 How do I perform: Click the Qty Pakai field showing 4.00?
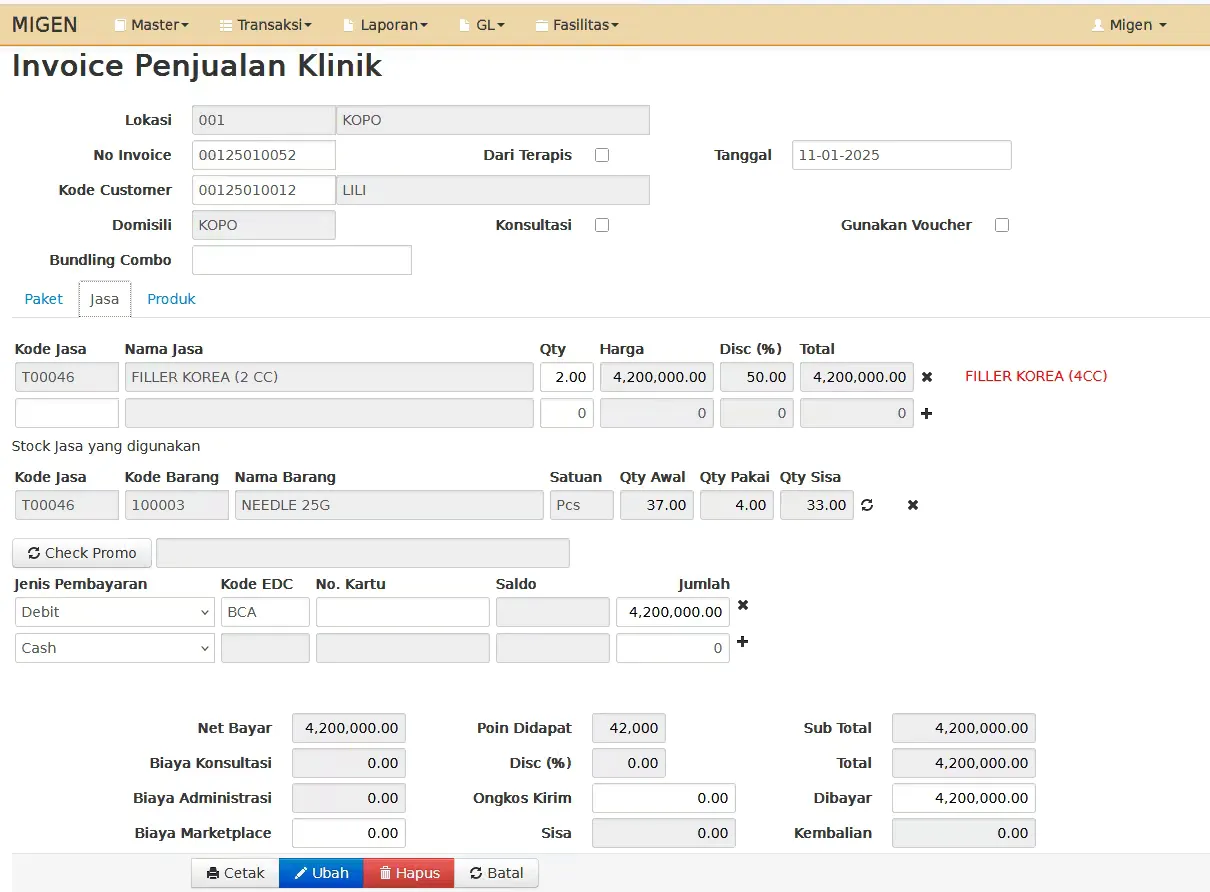coord(737,505)
